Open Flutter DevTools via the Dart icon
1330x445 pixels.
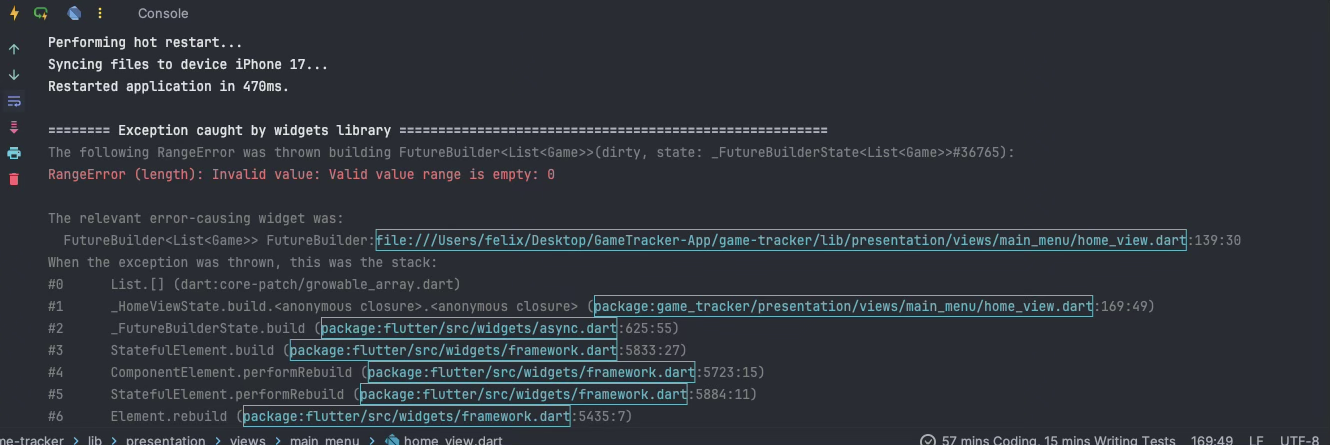click(74, 14)
